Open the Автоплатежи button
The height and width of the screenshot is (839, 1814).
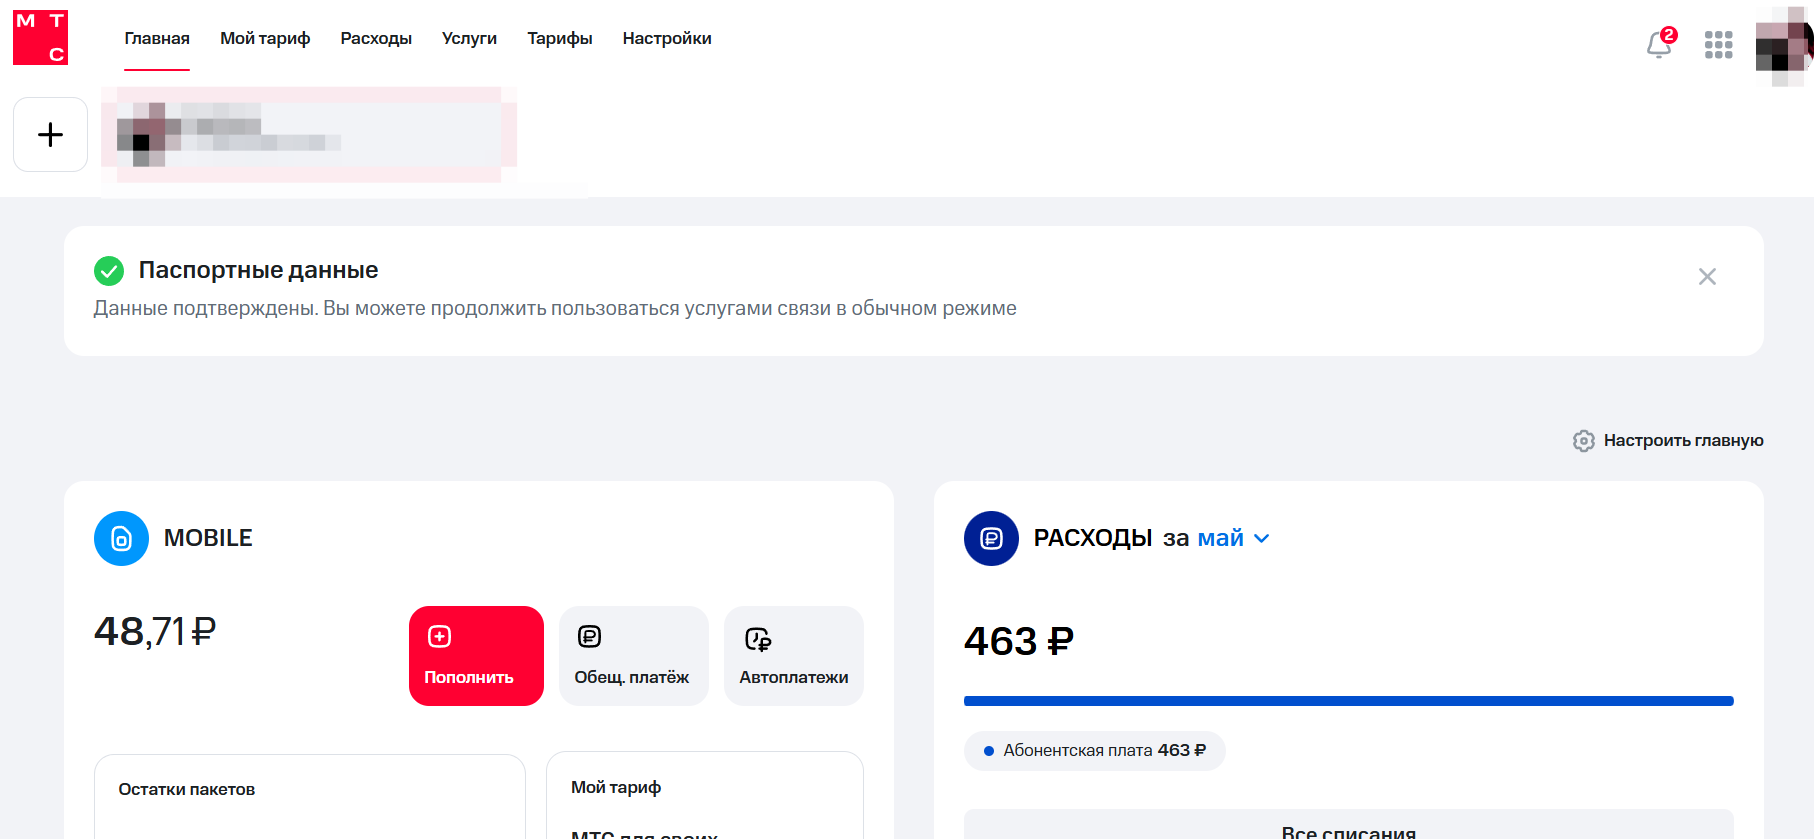[794, 656]
